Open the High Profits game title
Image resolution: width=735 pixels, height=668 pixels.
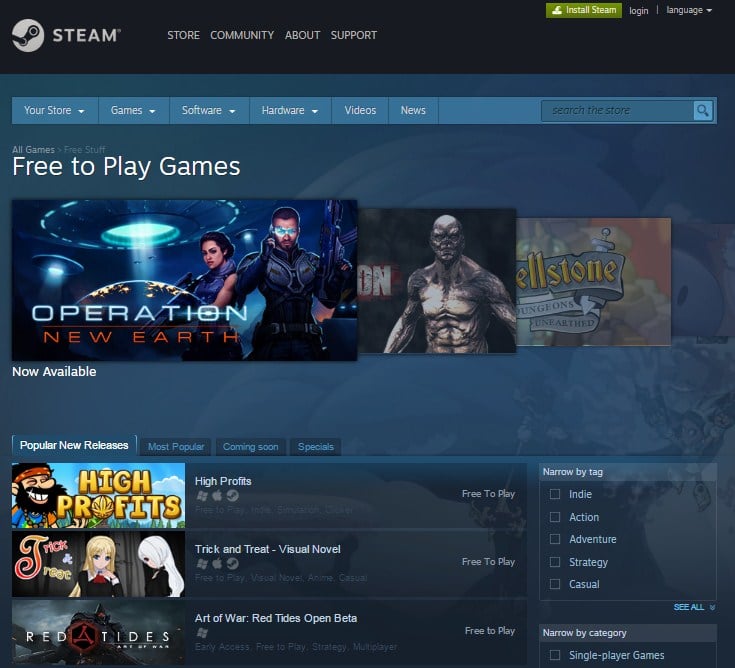click(223, 481)
